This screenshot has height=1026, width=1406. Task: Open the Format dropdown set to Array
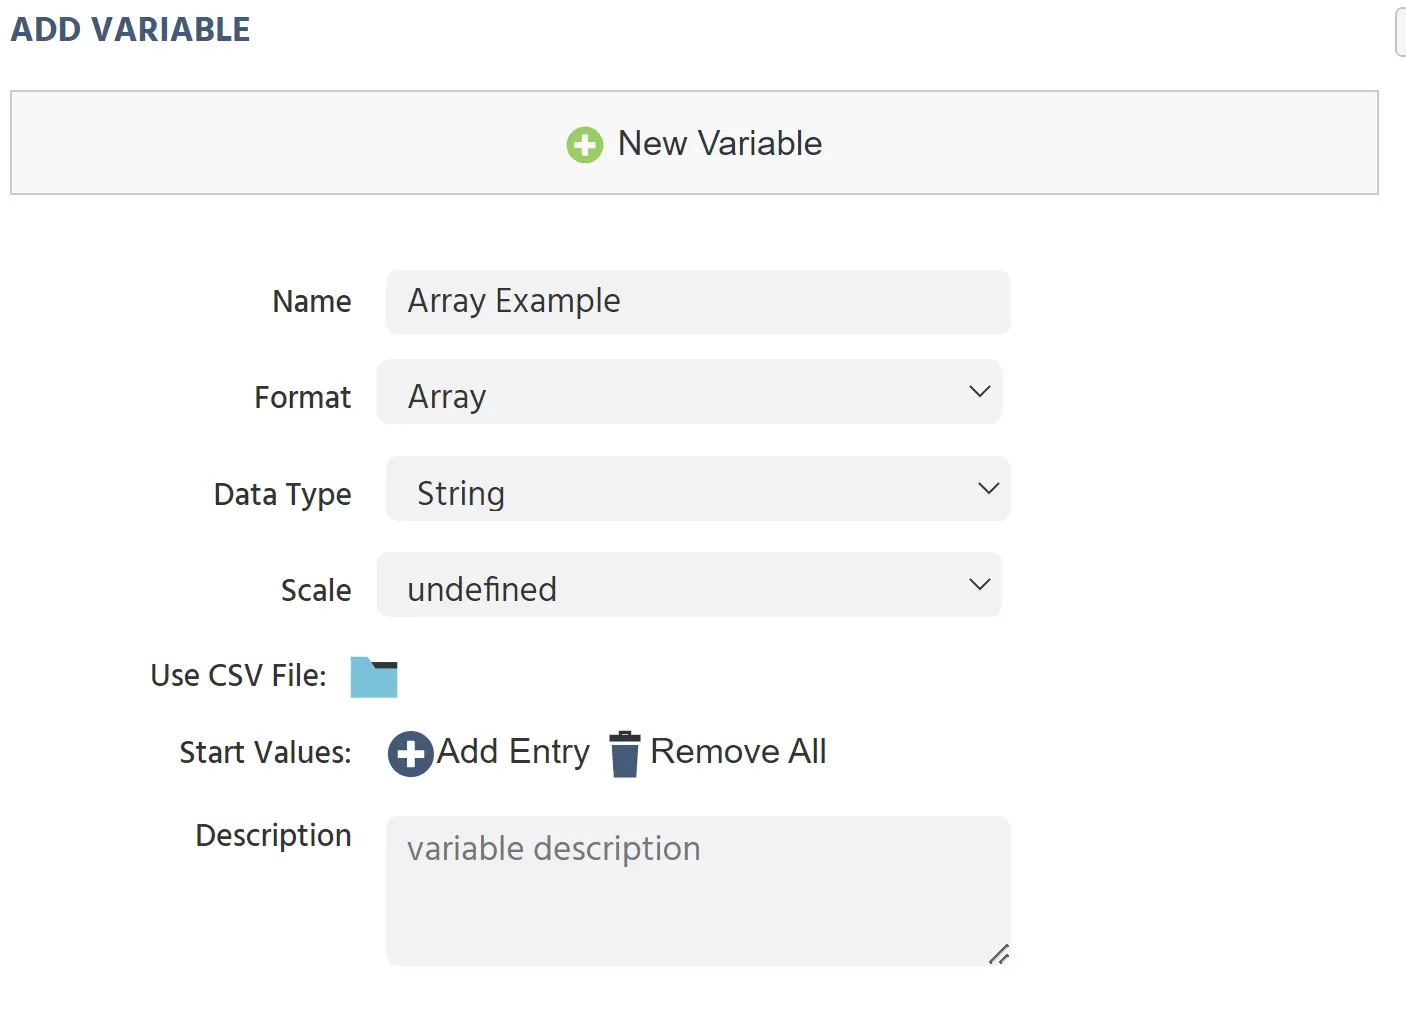click(x=689, y=392)
